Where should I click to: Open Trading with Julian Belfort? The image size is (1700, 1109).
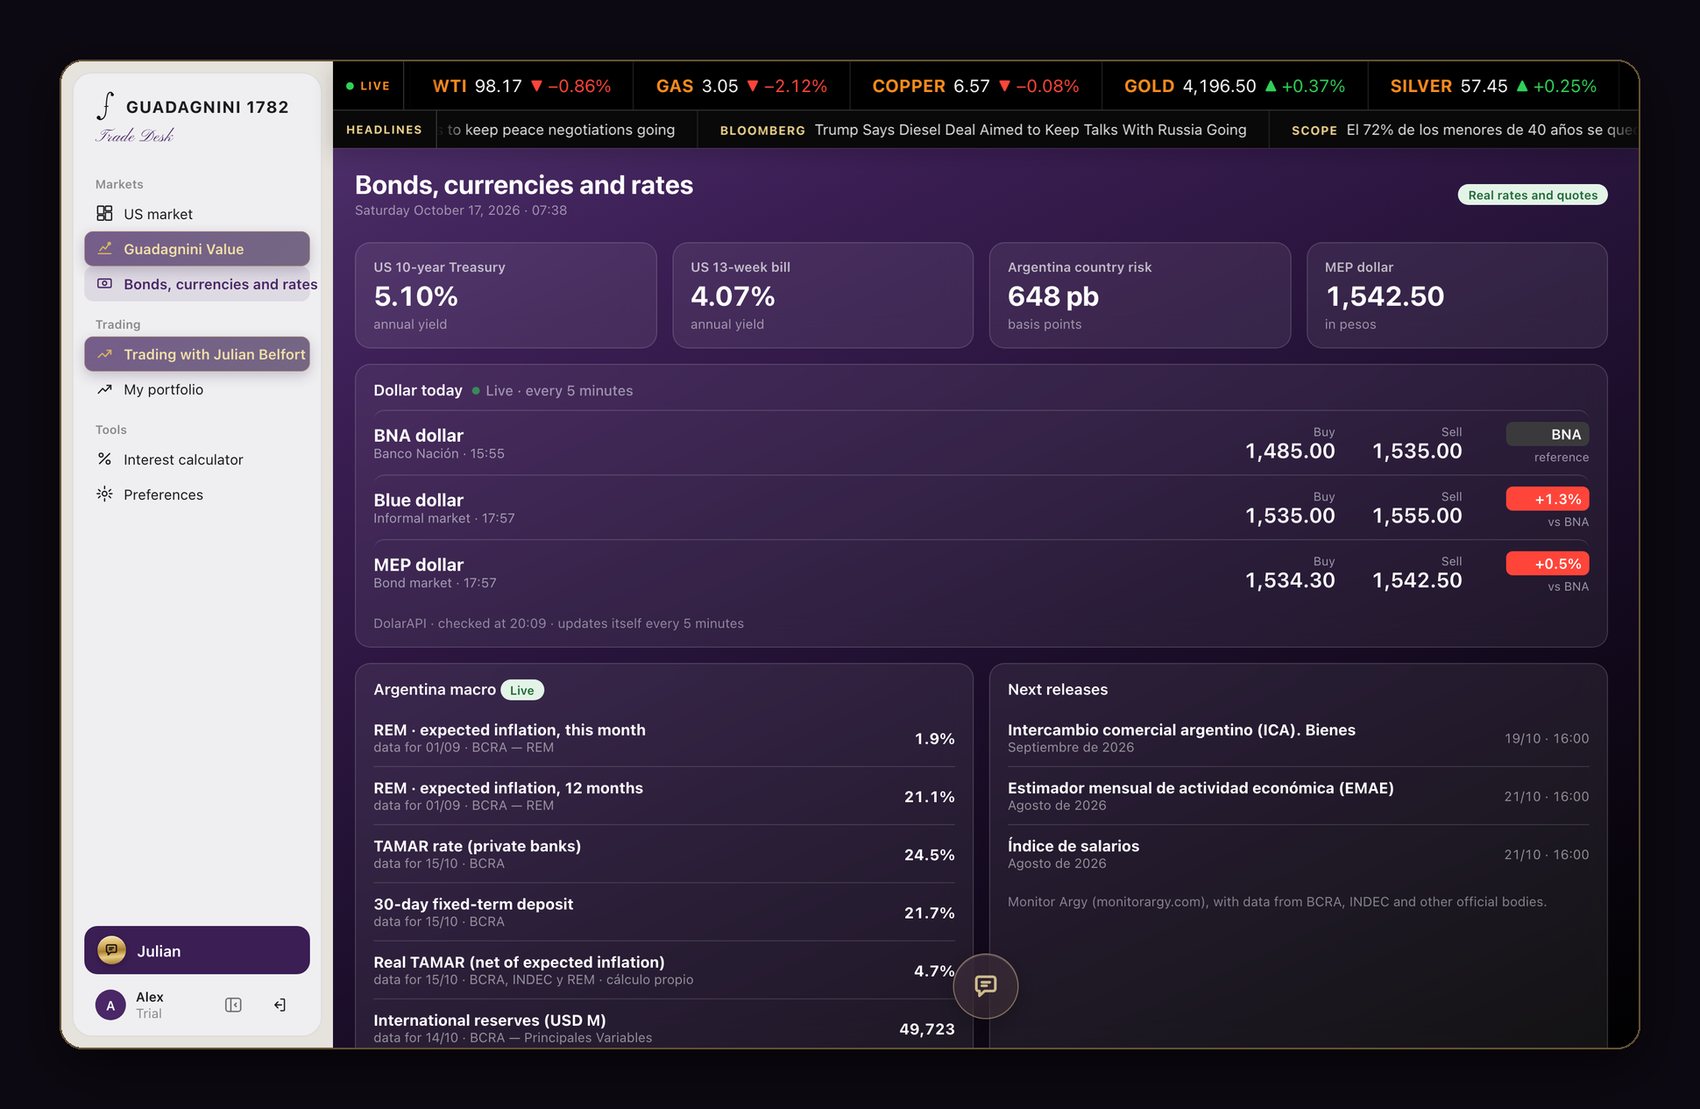click(x=197, y=354)
